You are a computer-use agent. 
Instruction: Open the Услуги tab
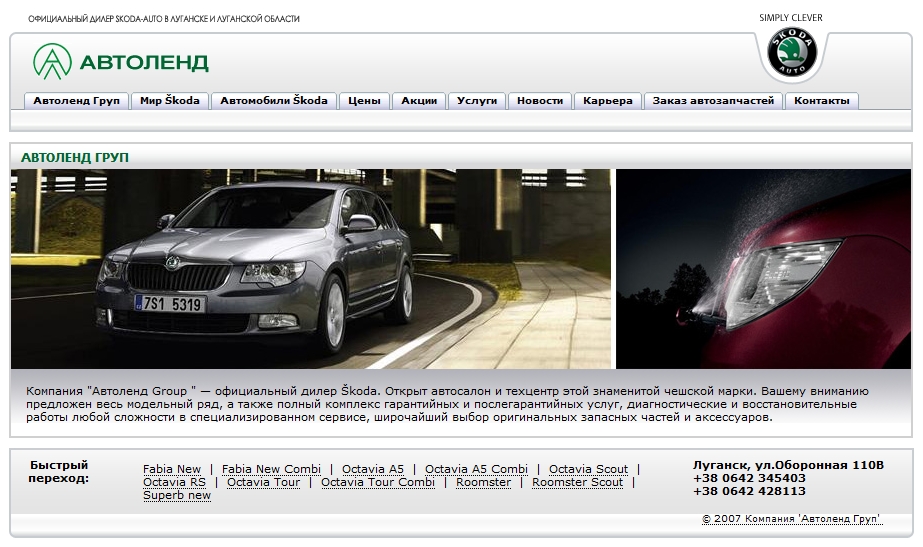[x=477, y=101]
